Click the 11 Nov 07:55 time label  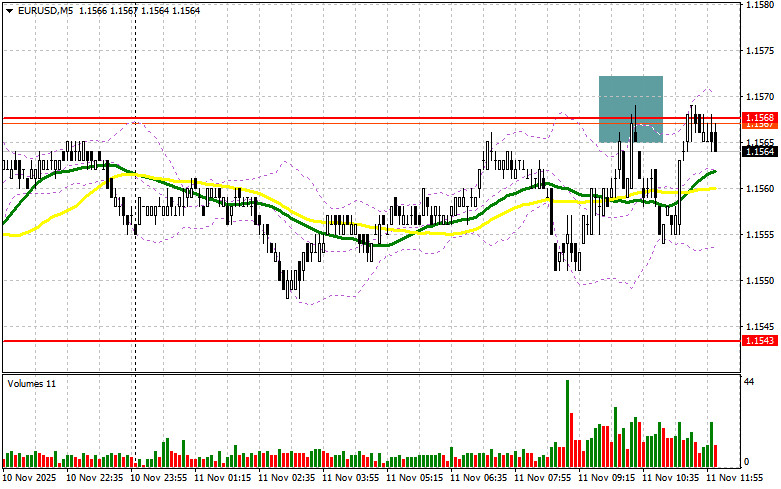(x=542, y=478)
